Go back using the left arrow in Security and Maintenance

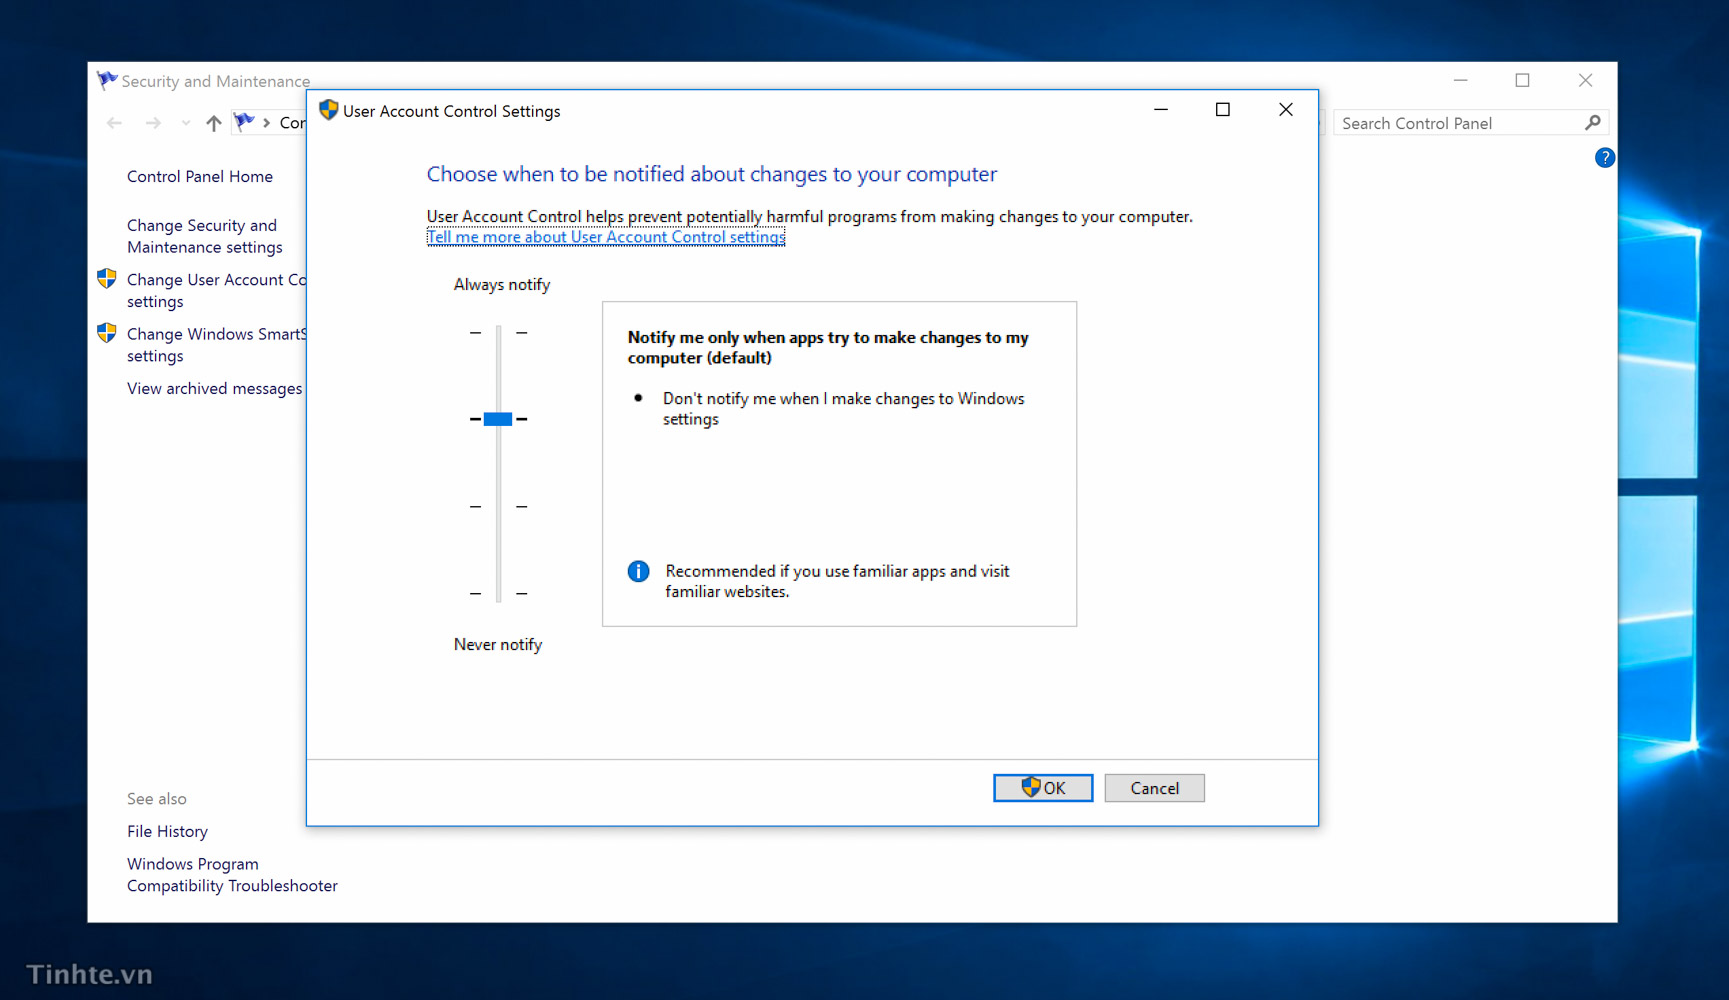point(115,123)
